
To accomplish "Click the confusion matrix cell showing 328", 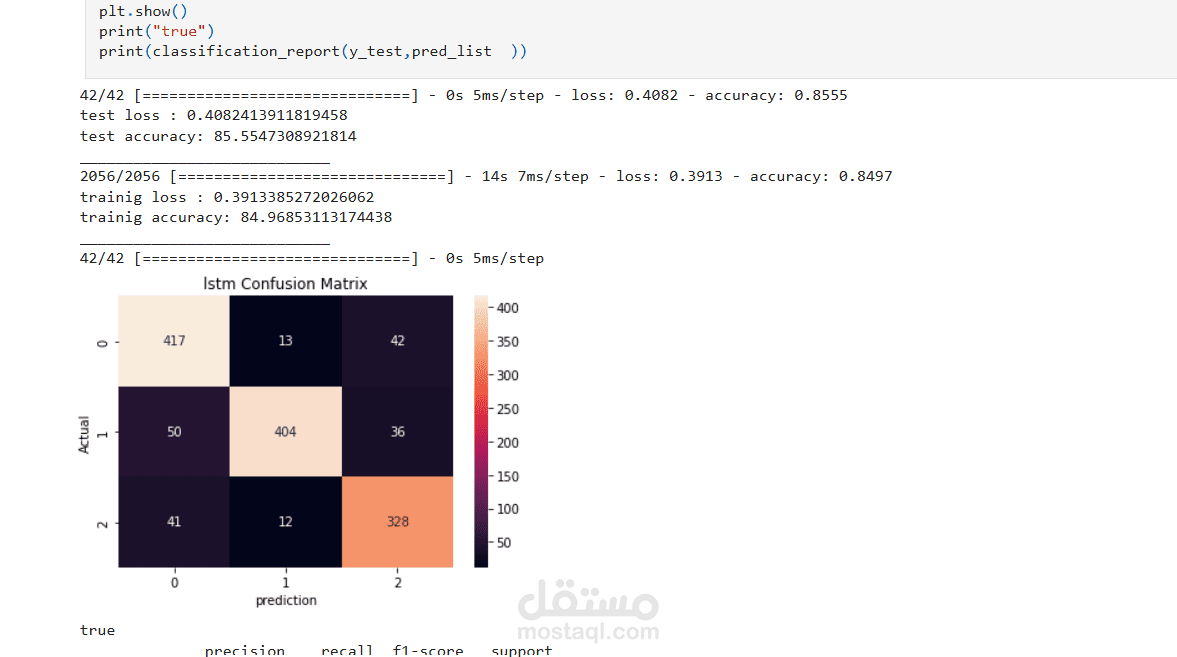I will 397,522.
